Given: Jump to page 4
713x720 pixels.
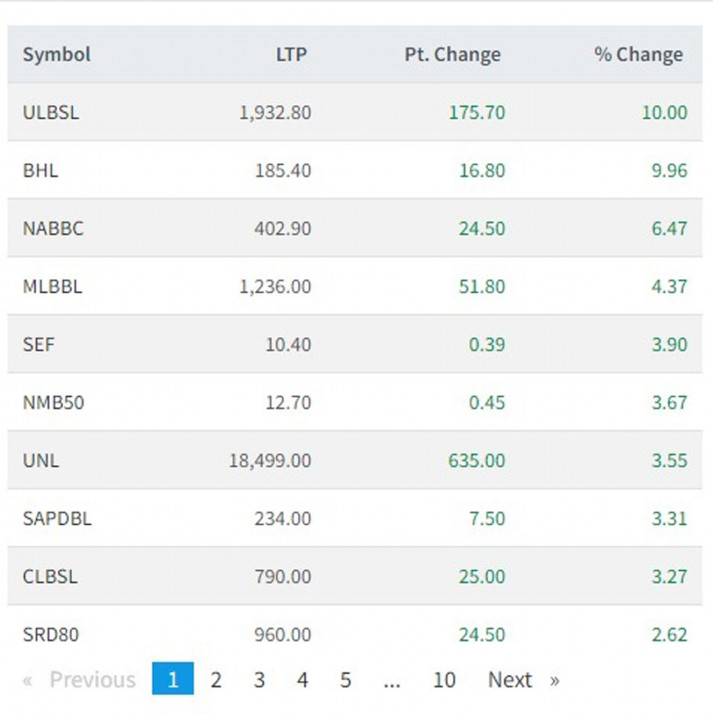Looking at the screenshot, I should (x=302, y=680).
